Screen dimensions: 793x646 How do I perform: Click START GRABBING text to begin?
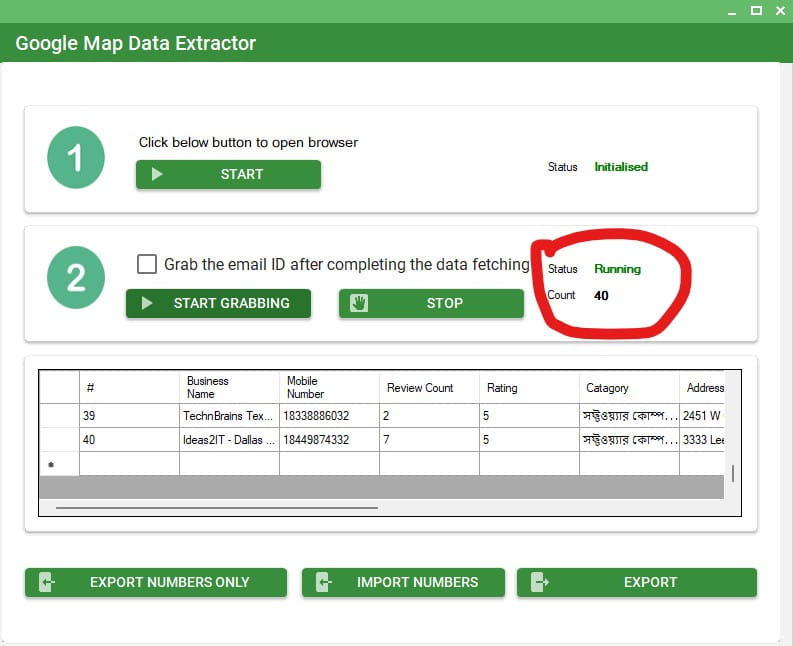[232, 303]
